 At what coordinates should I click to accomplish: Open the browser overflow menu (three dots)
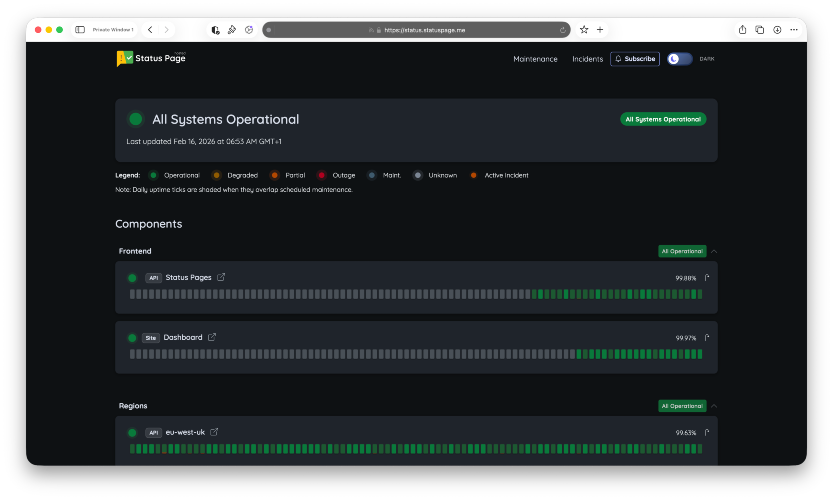click(x=793, y=30)
